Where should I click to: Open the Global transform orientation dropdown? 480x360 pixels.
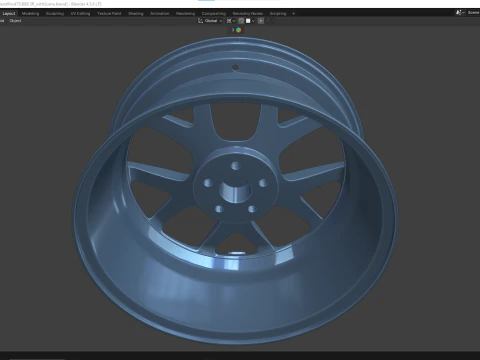tap(210, 21)
